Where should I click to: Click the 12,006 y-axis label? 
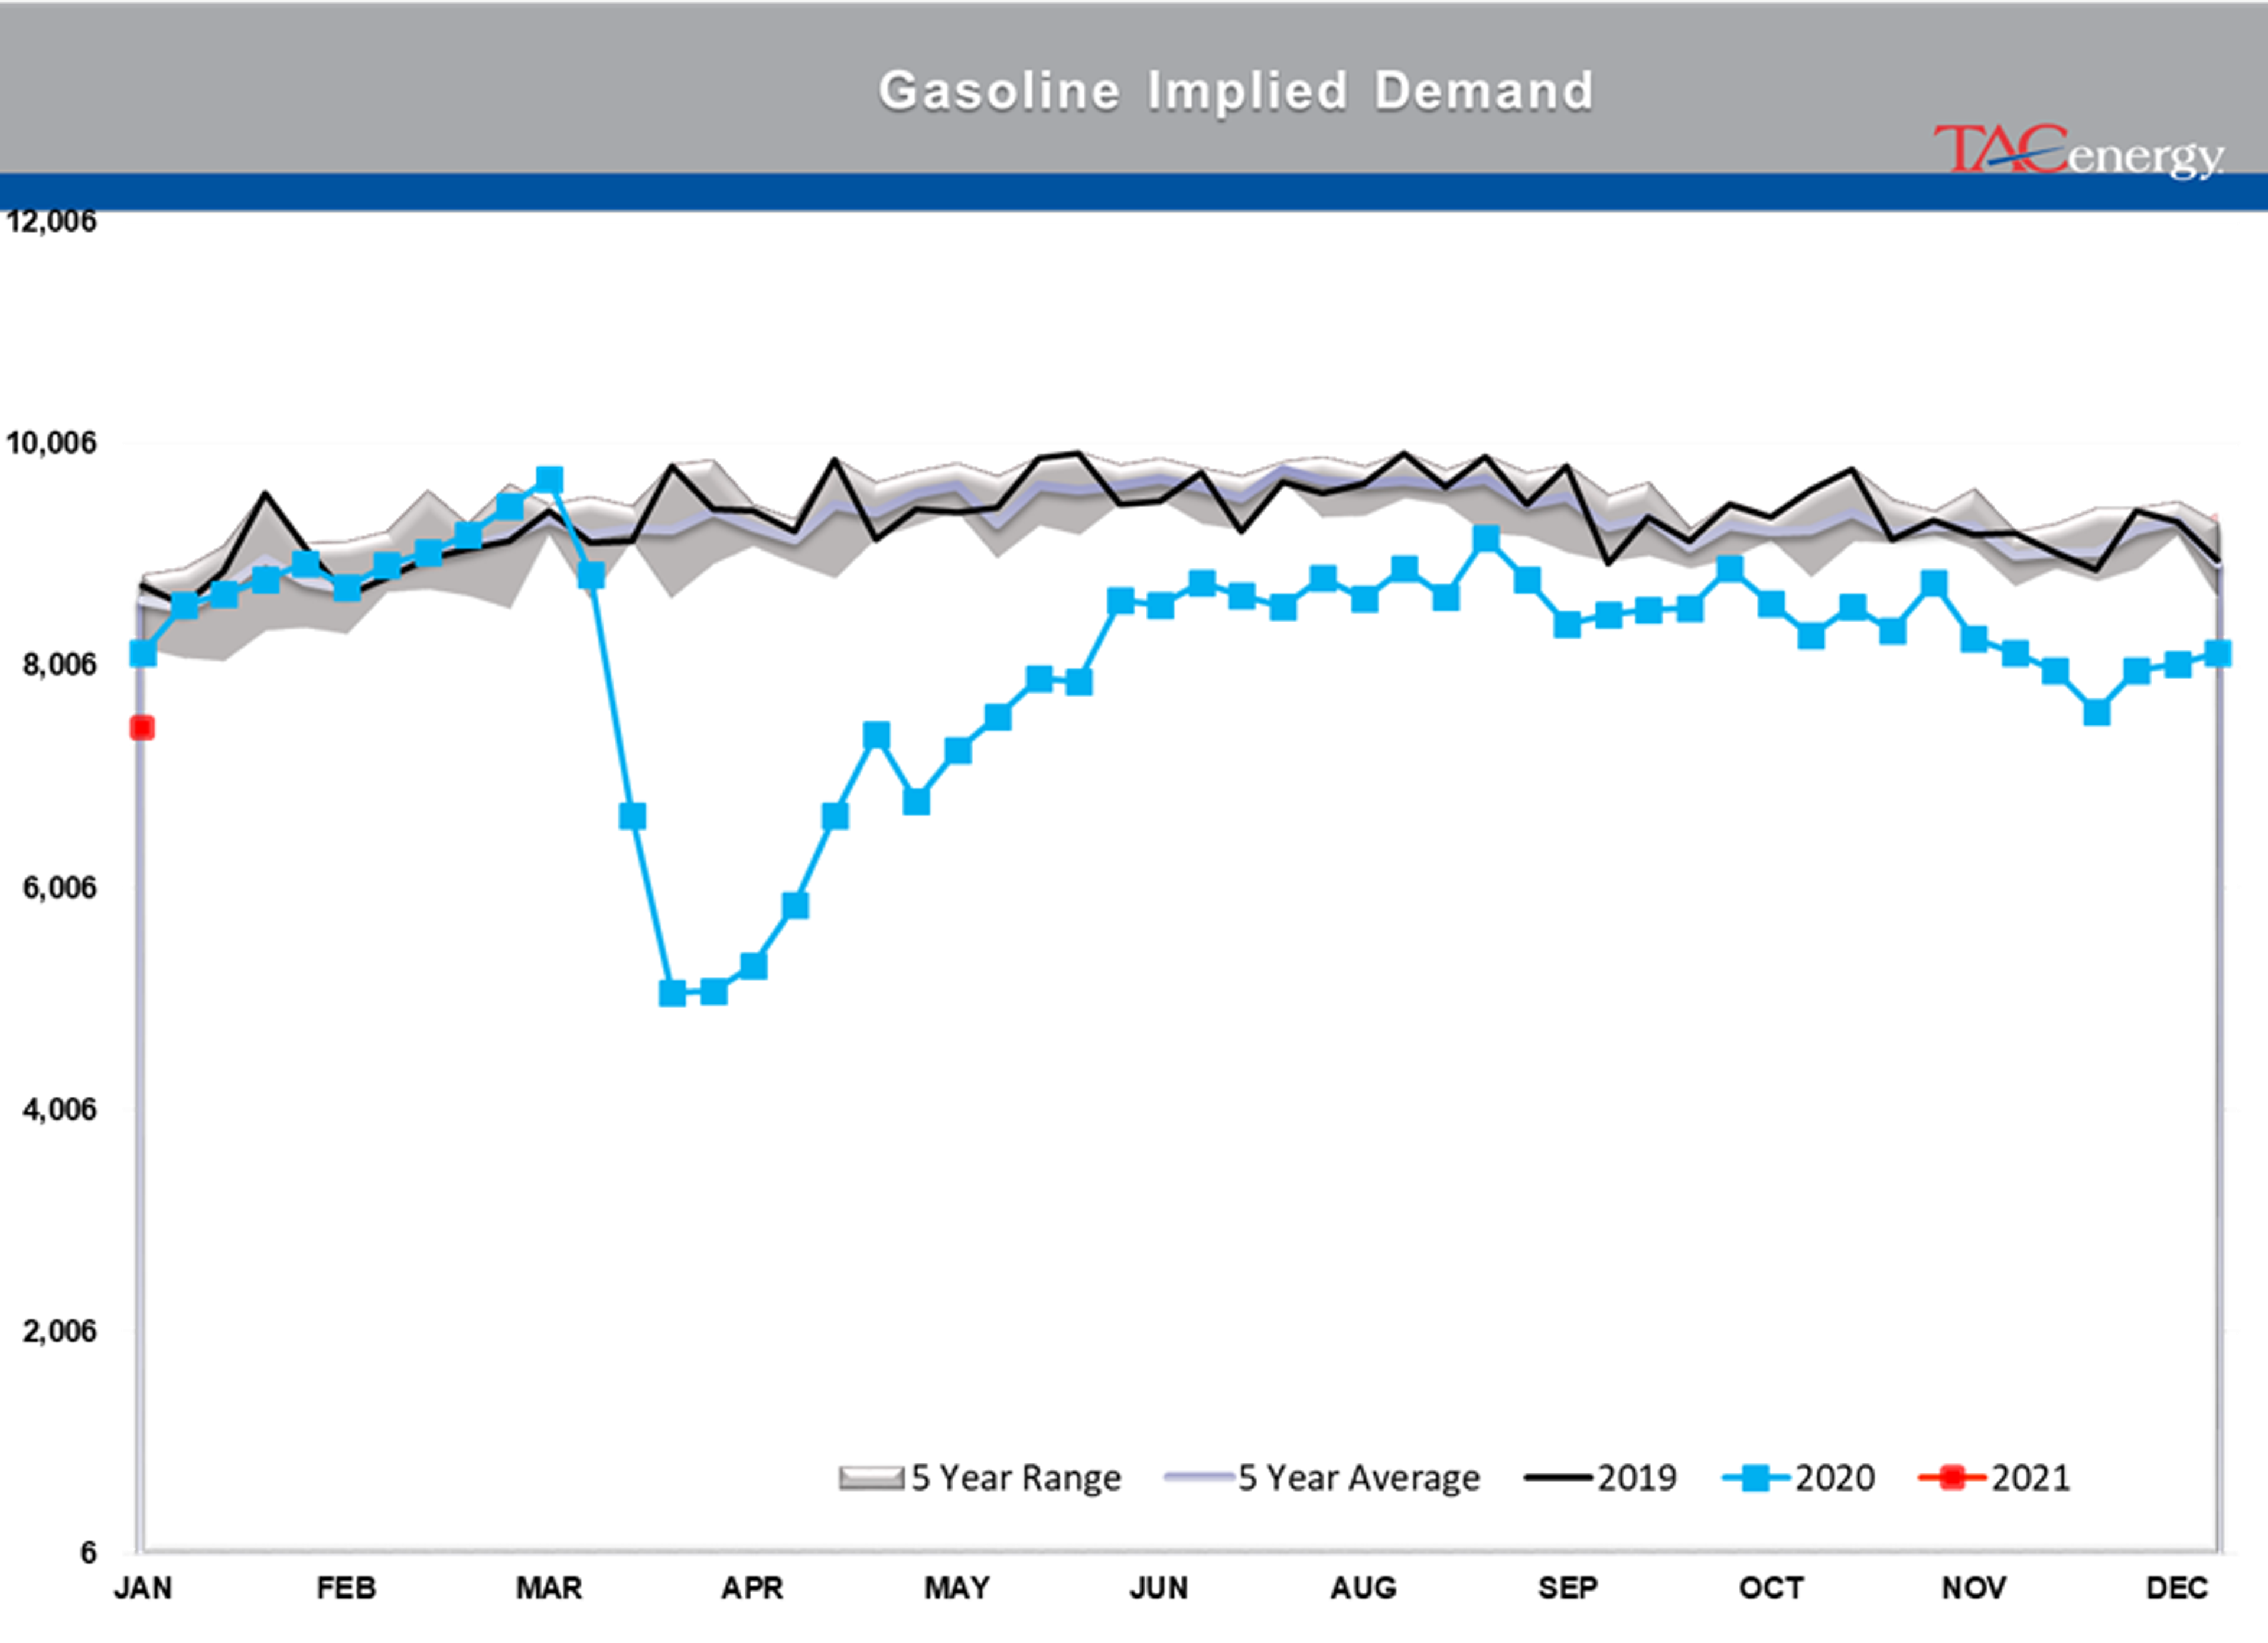coord(52,221)
